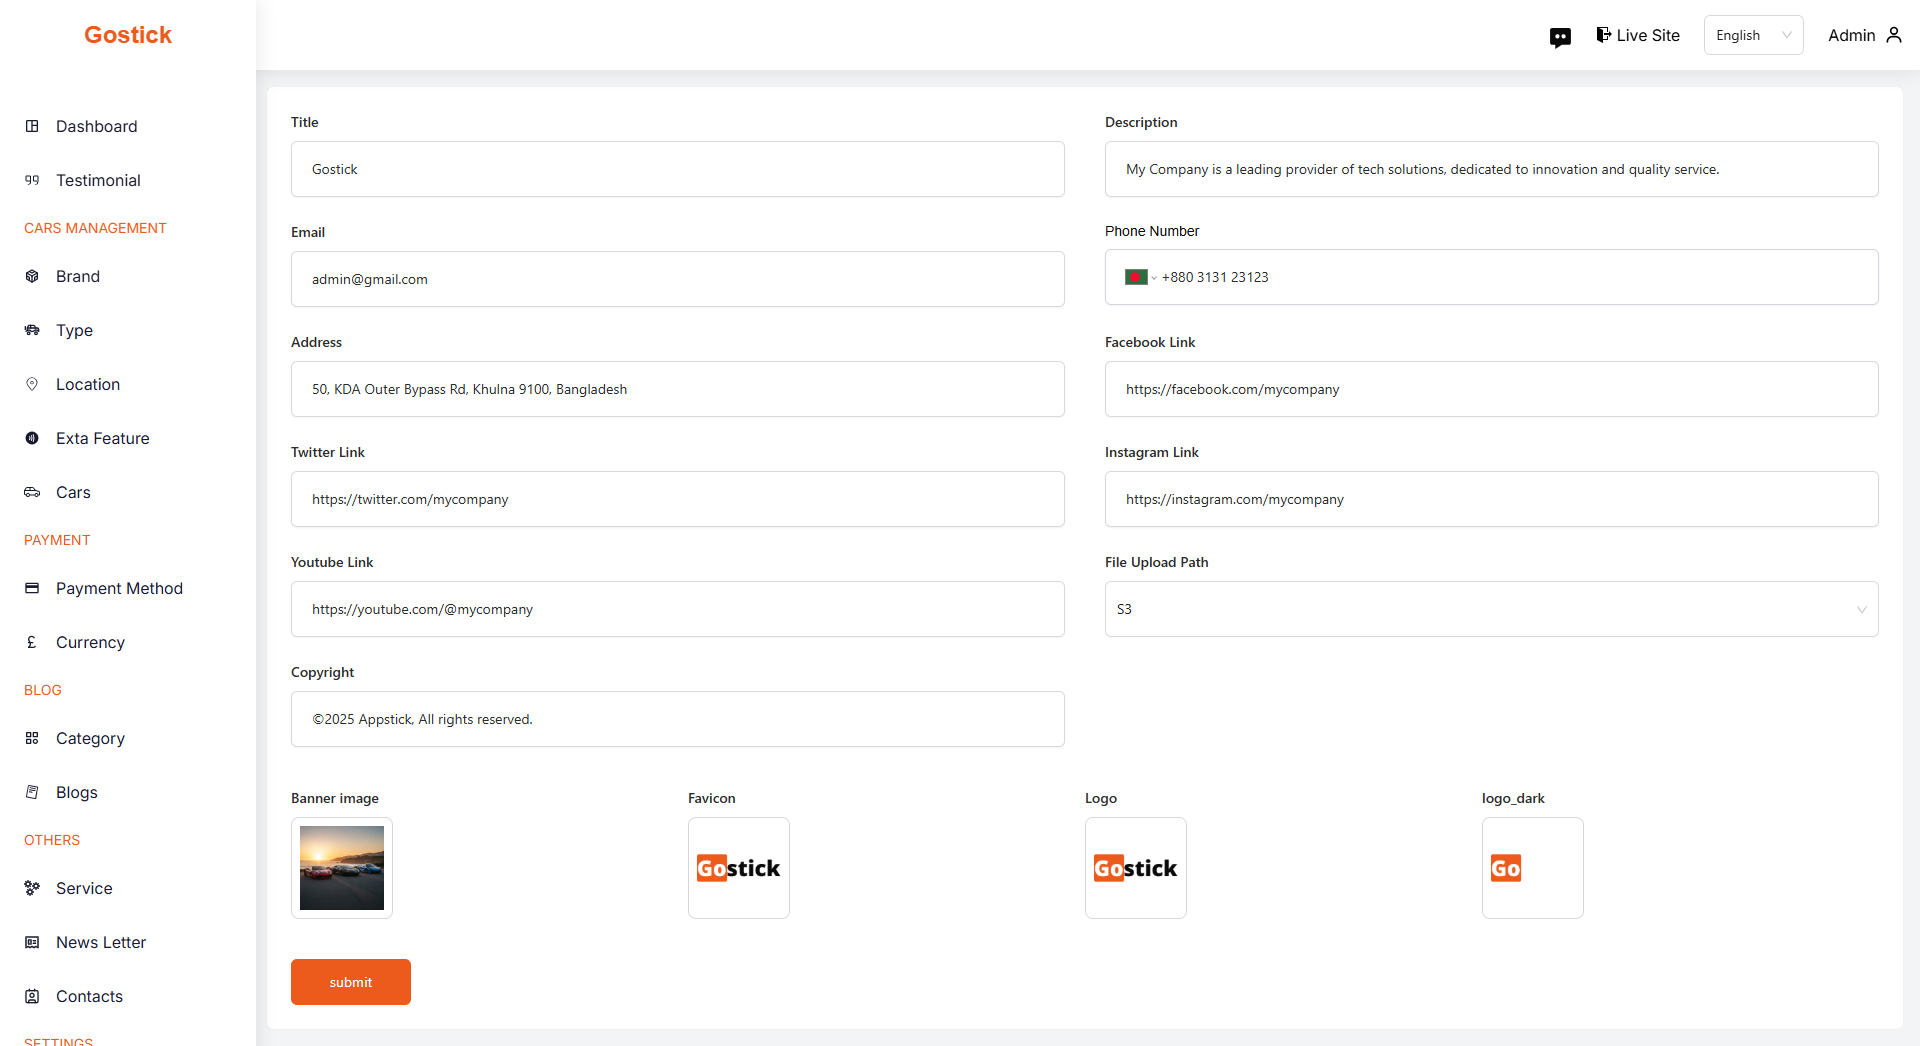The image size is (1920, 1046).
Task: Click the Cars icon in sidebar
Action: point(32,492)
